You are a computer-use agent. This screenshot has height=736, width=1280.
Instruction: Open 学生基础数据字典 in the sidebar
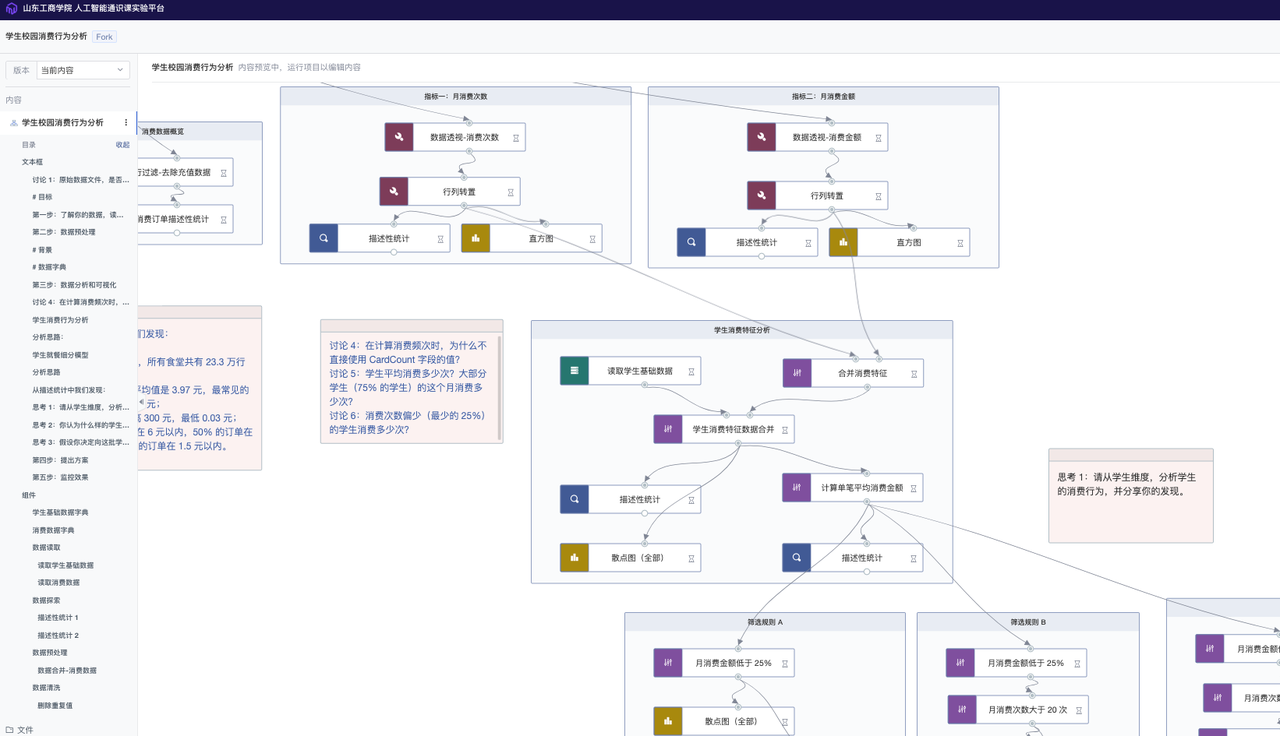67,512
